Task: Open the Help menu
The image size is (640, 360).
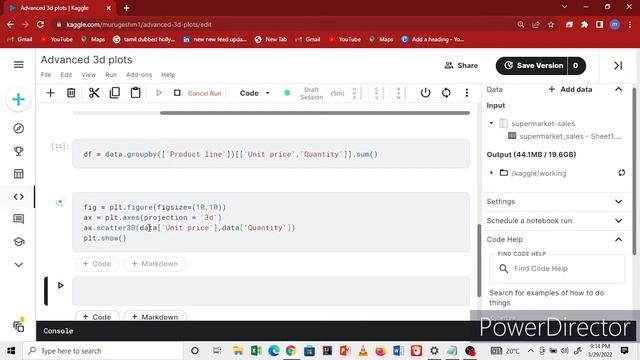Action: pyautogui.click(x=168, y=75)
